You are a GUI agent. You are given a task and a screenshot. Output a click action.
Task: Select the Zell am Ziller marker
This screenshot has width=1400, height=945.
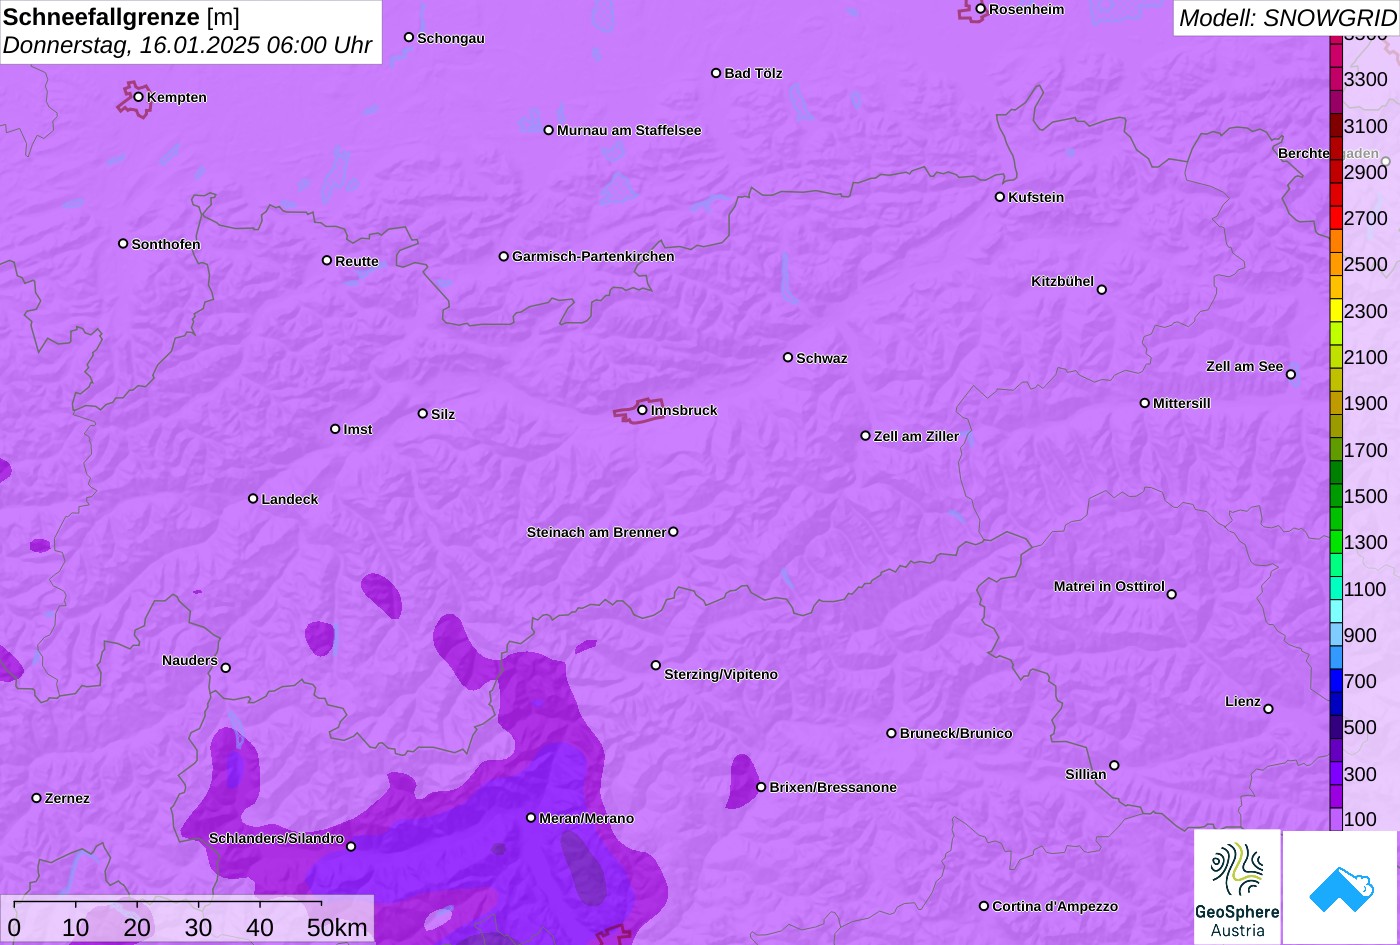tap(866, 436)
